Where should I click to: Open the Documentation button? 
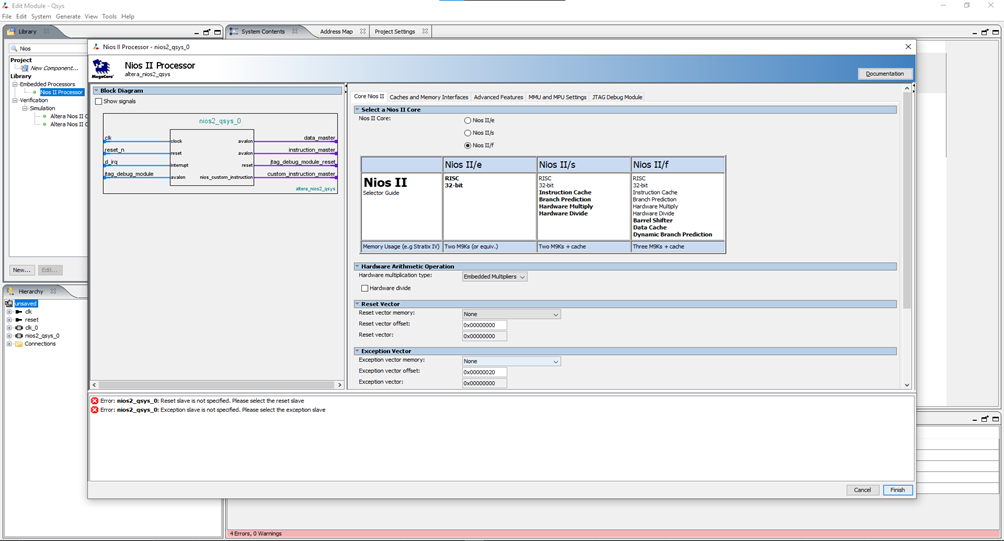[884, 73]
